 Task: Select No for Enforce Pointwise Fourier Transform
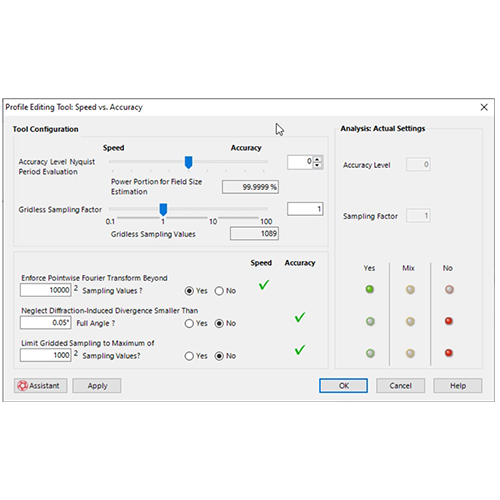219,291
